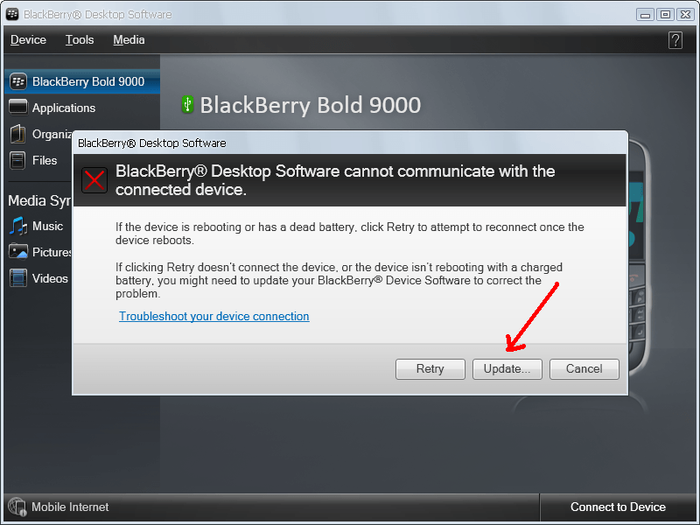Close the BlackBerry Desktop Software window
700x525 pixels.
[685, 15]
